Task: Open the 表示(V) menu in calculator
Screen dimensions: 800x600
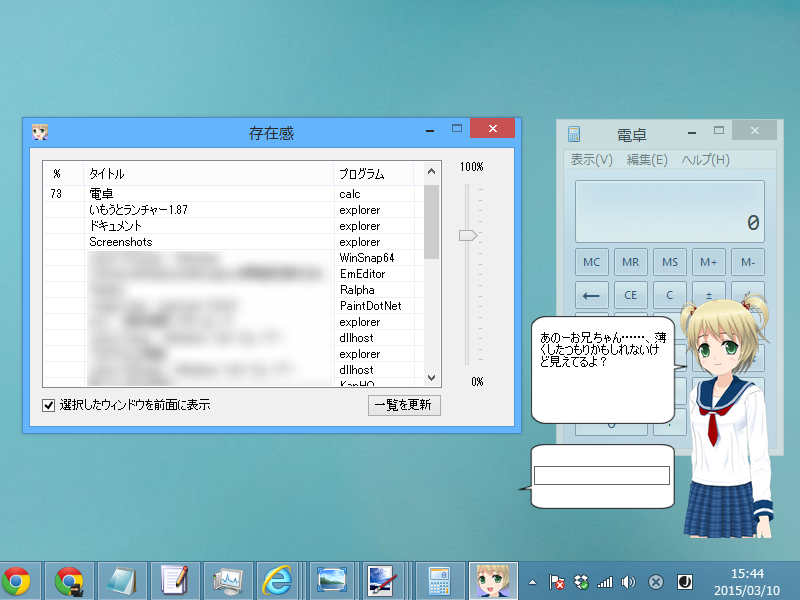Action: (591, 160)
